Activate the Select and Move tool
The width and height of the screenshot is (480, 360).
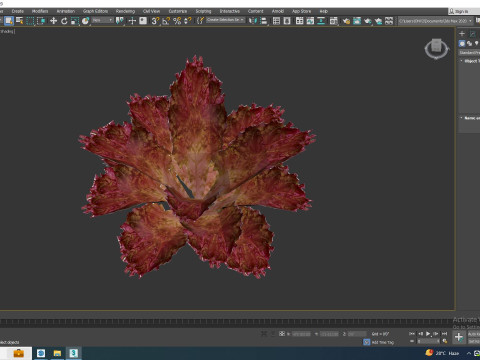point(53,21)
